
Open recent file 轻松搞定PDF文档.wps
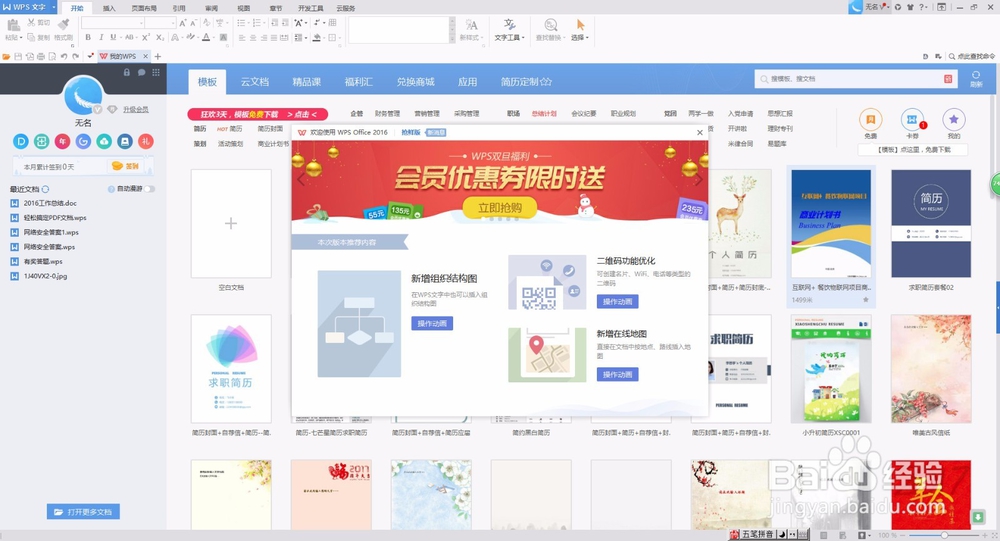[55, 218]
